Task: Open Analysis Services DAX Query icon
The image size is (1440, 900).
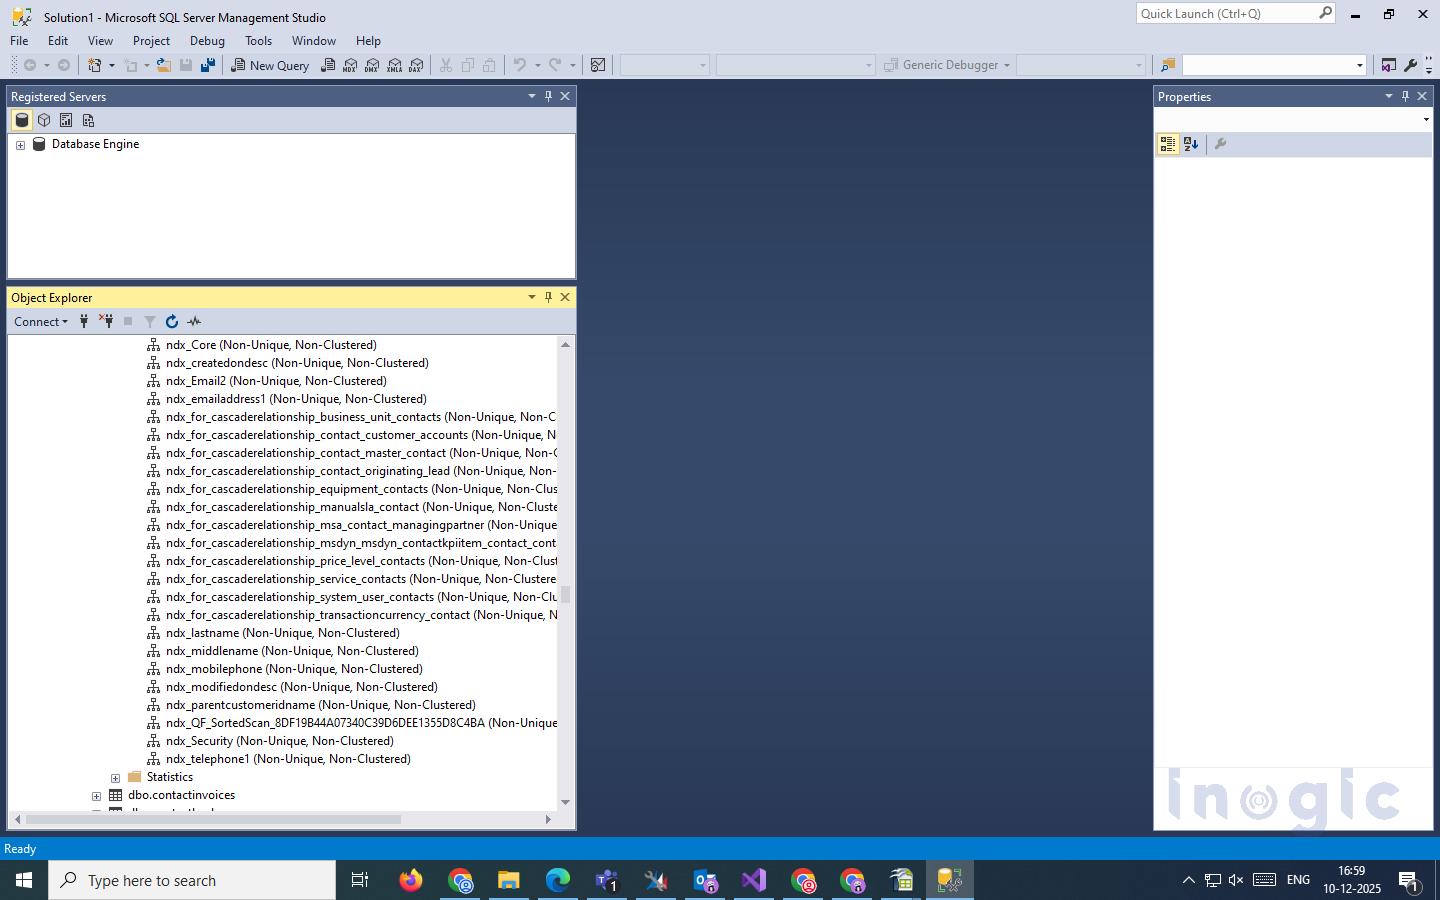Action: tap(416, 65)
